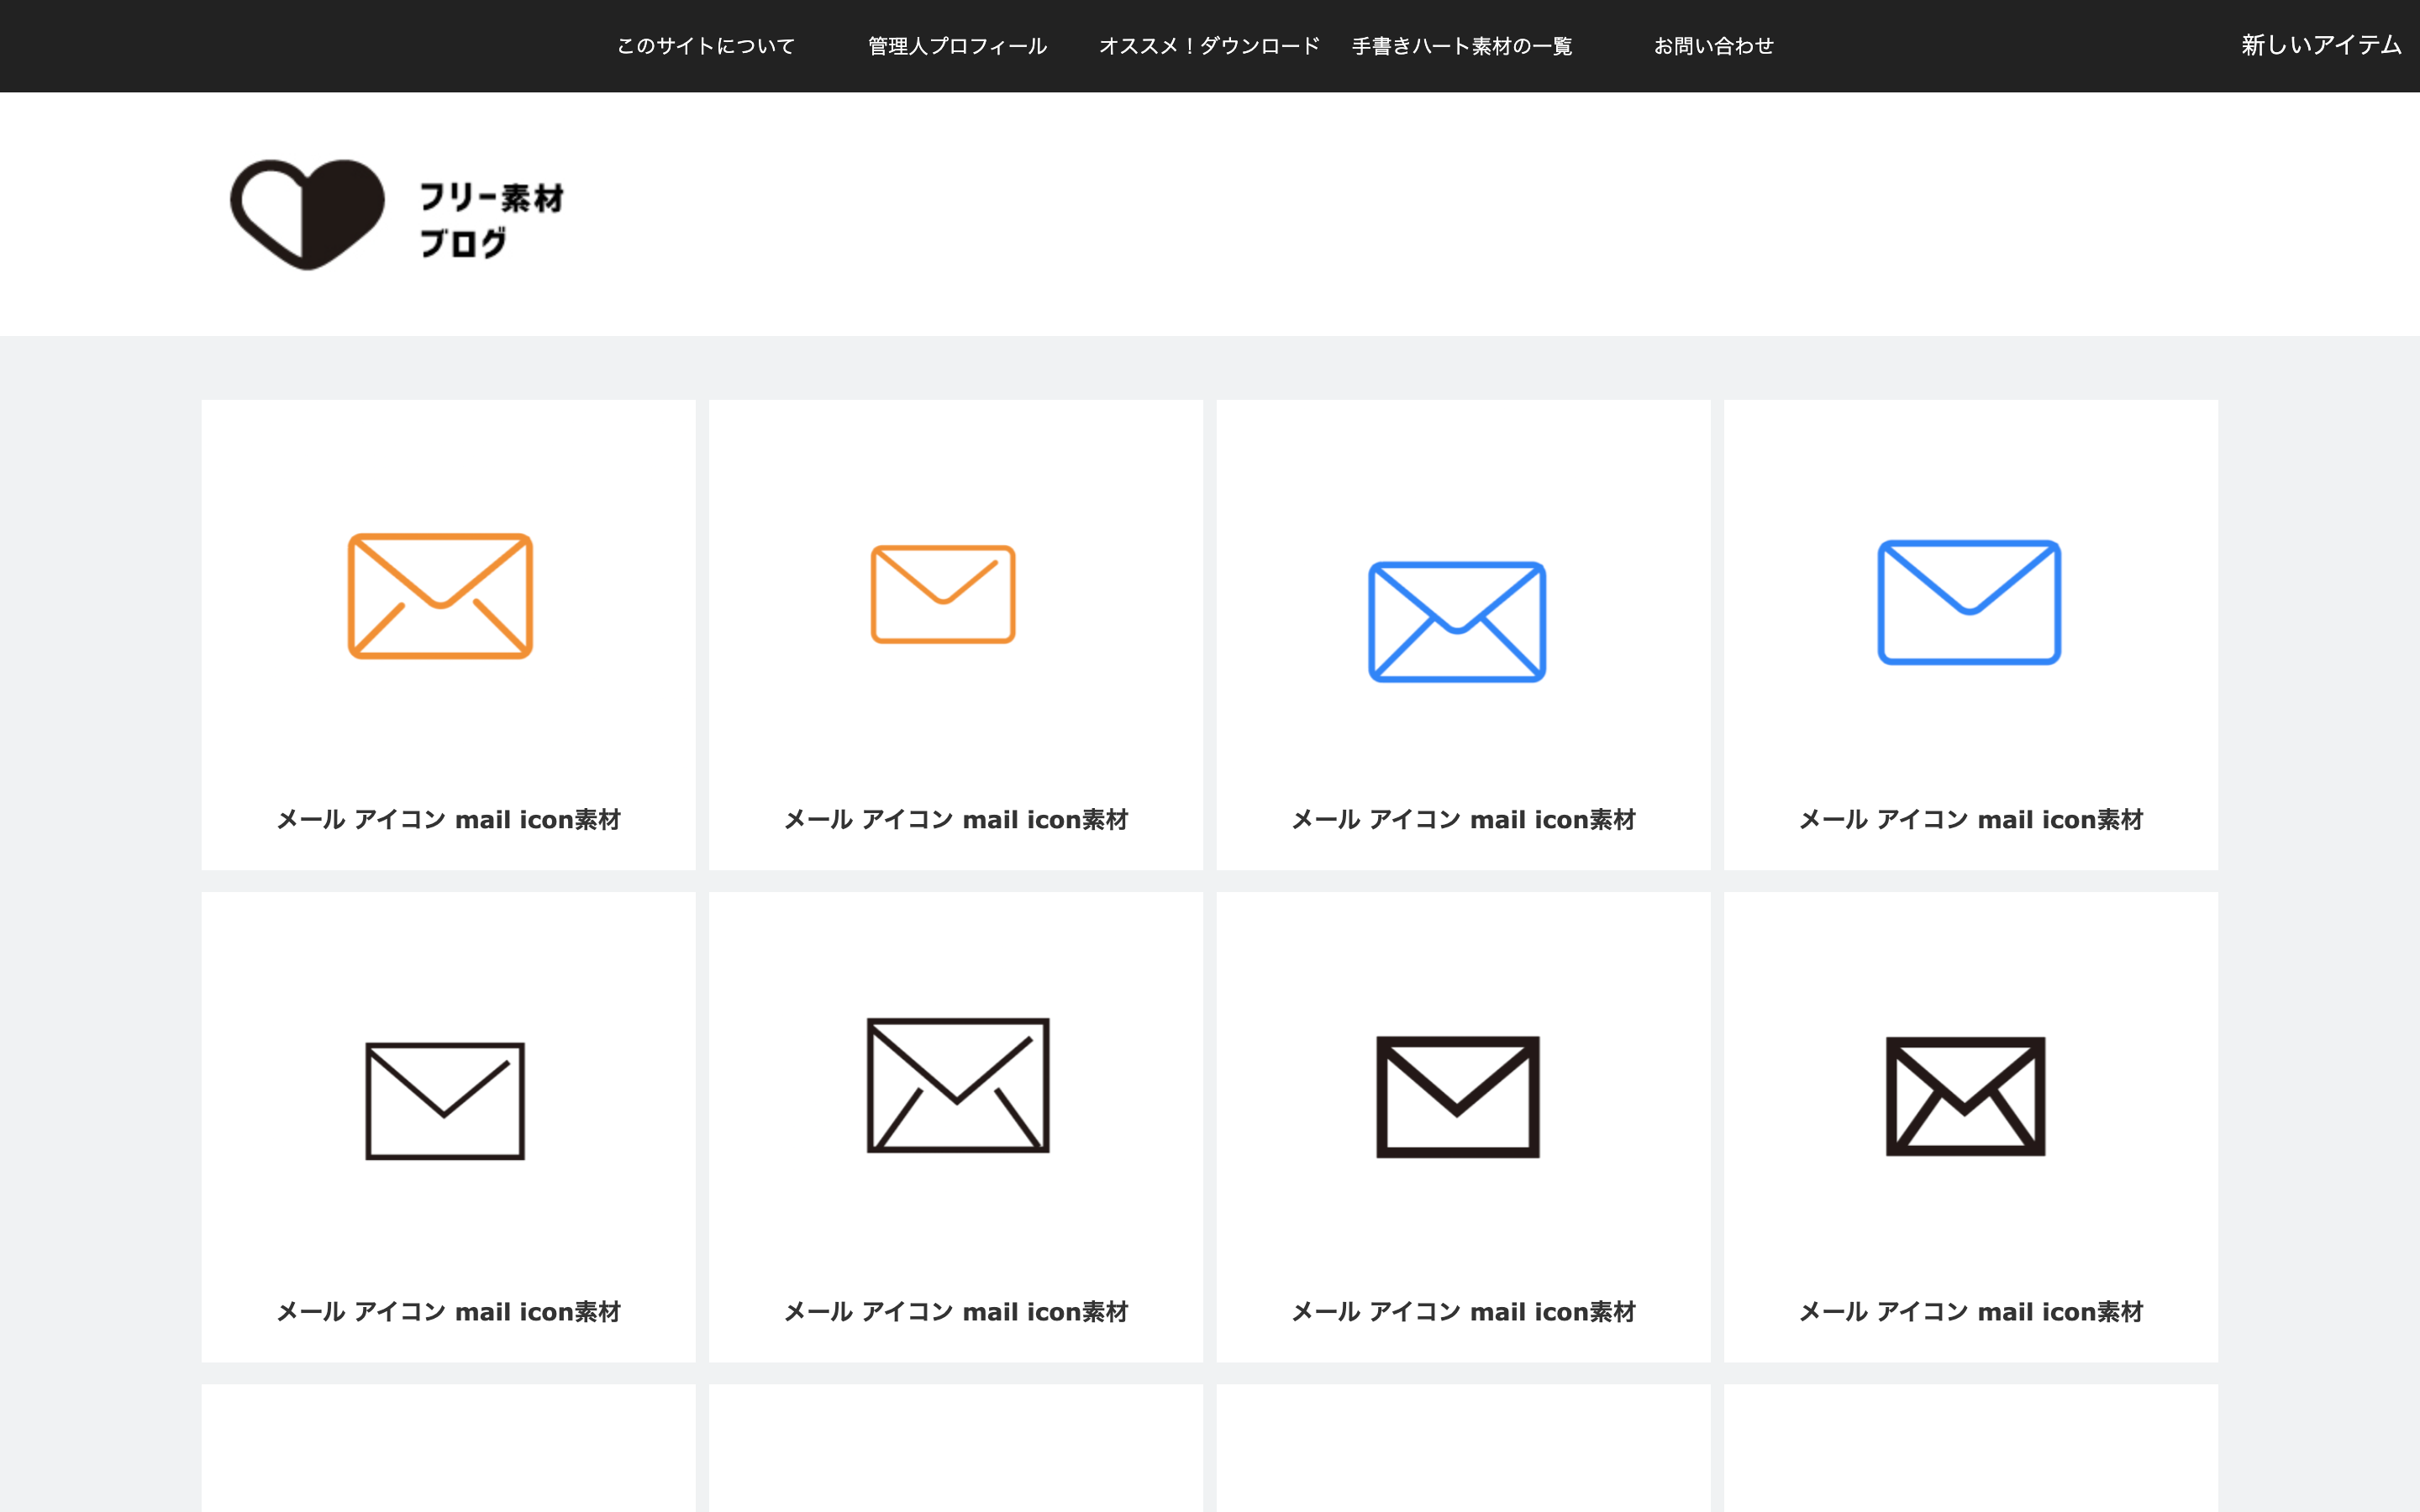Click the 新しいアイテム link
The height and width of the screenshot is (1512, 2420).
[2320, 45]
